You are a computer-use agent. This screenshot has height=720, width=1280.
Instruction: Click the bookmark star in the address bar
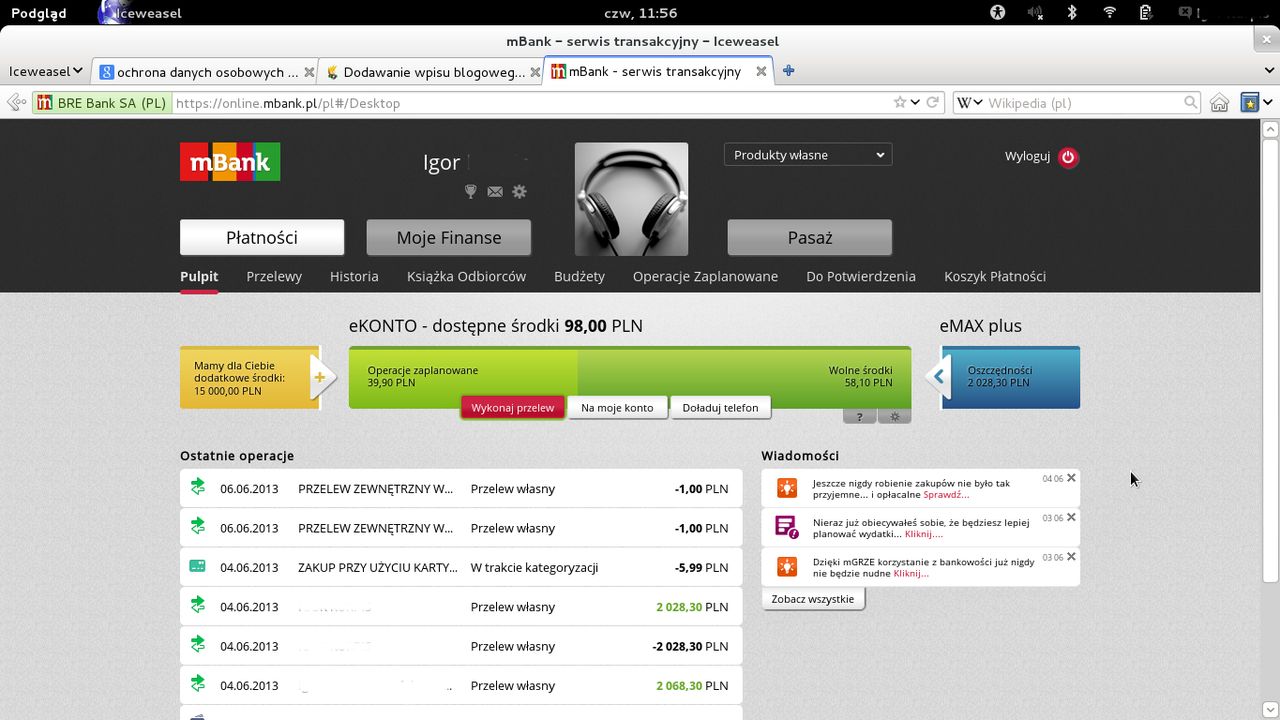(900, 103)
